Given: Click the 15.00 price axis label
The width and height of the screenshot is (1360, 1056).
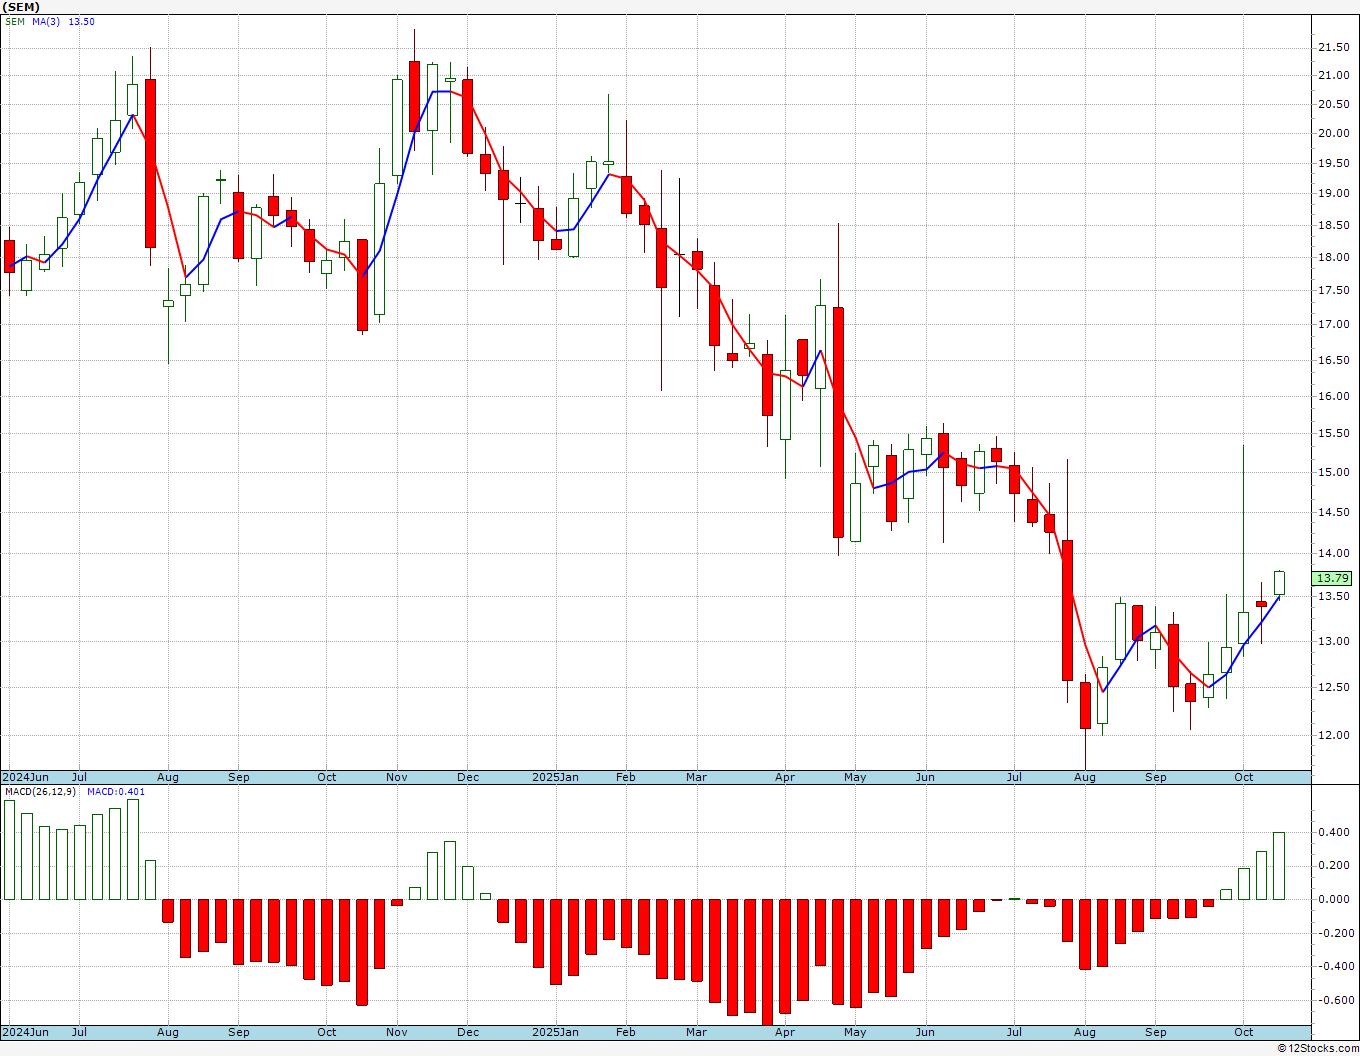Looking at the screenshot, I should (x=1332, y=473).
